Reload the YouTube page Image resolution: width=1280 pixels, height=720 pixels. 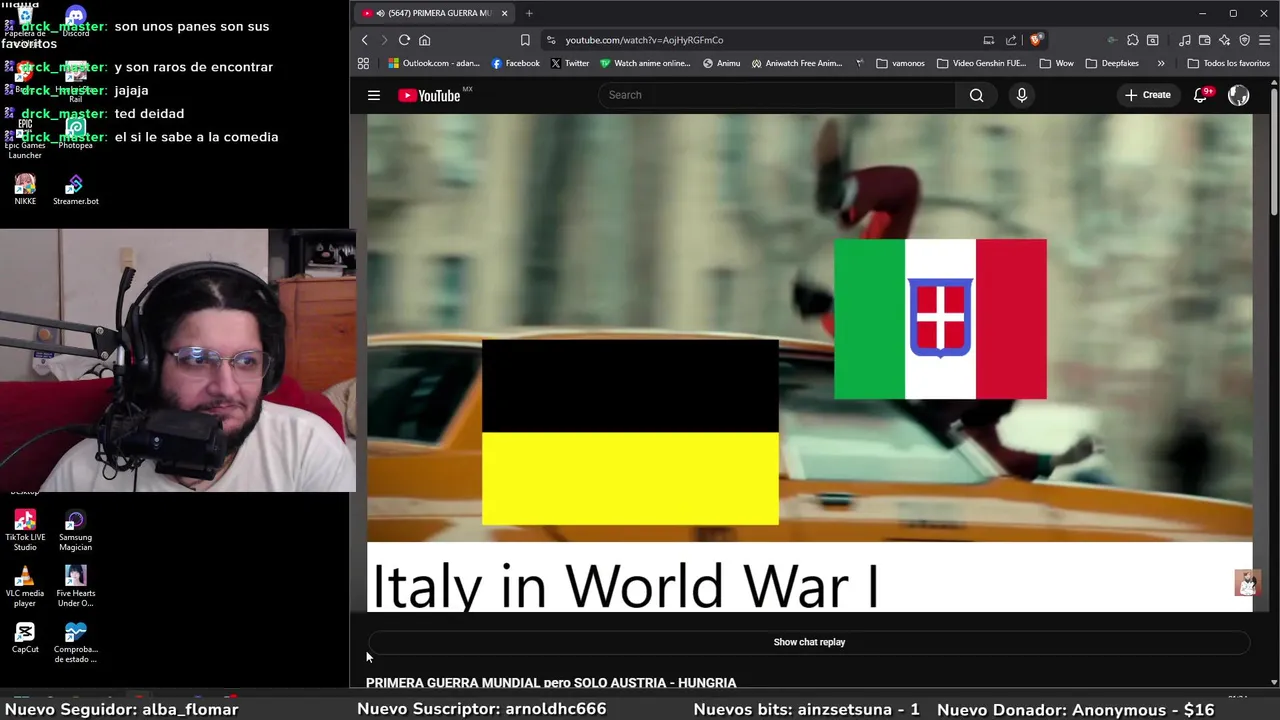point(404,40)
